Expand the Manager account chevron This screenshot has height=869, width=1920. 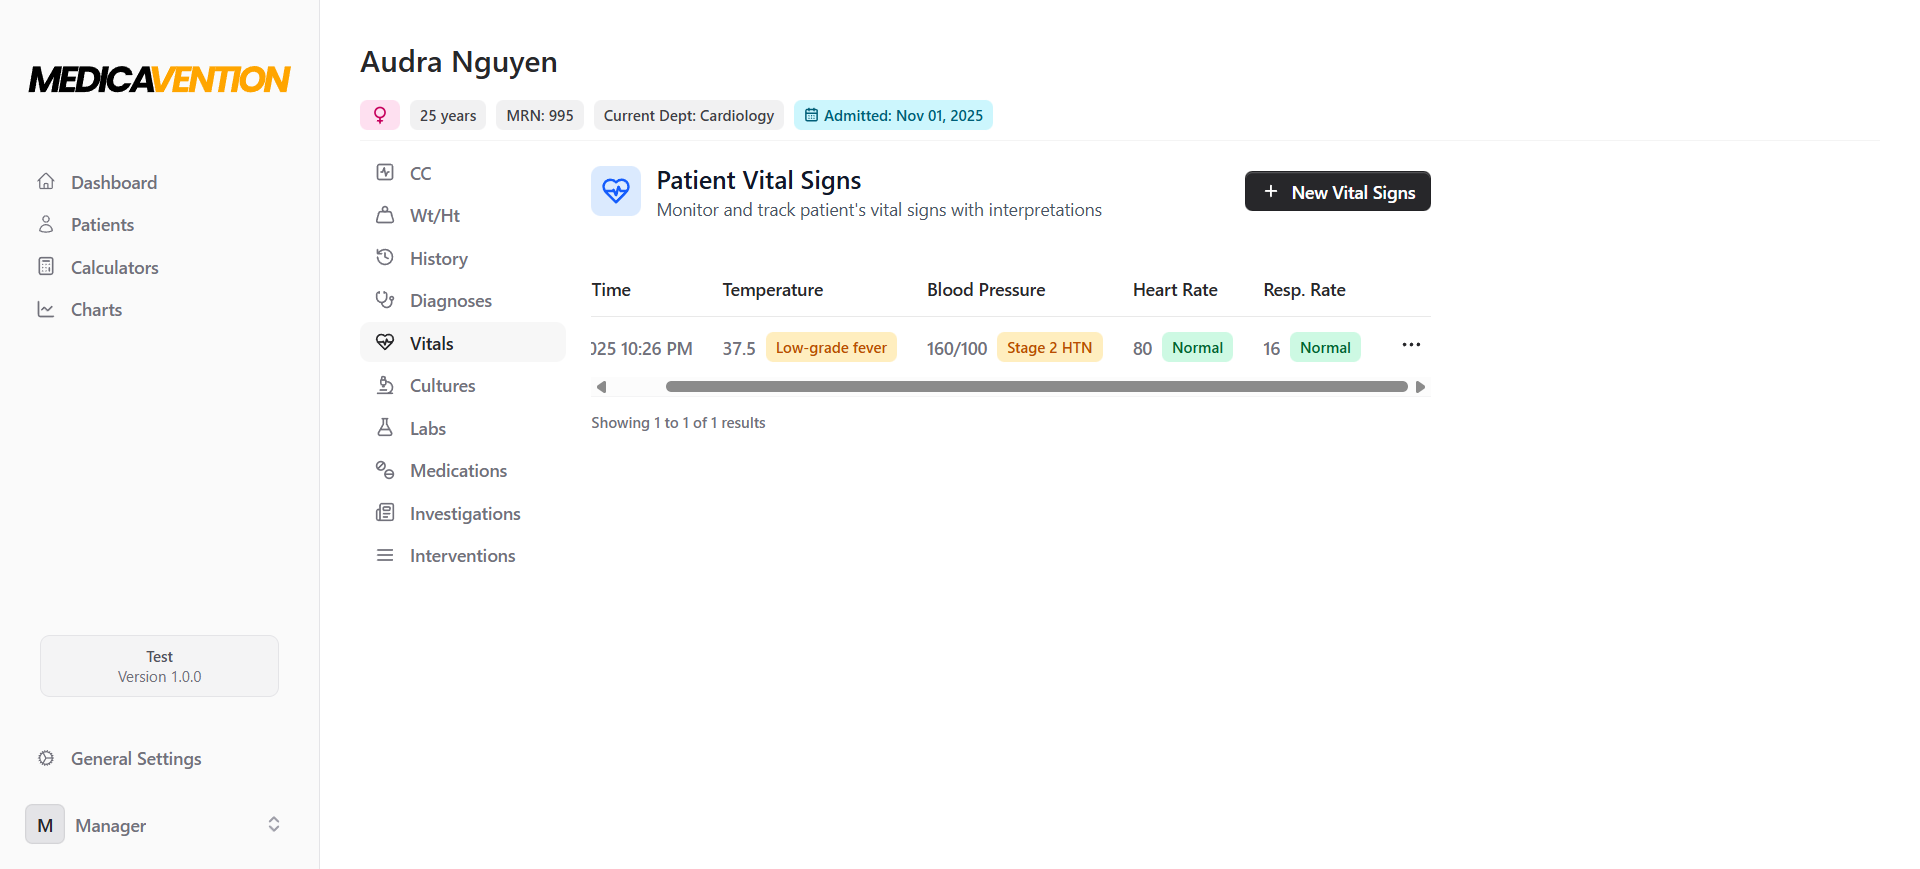pyautogui.click(x=273, y=824)
